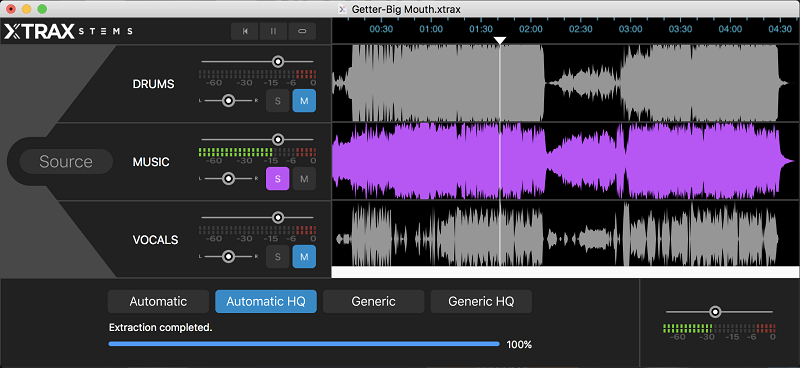Click the MUSIC track label

click(151, 162)
